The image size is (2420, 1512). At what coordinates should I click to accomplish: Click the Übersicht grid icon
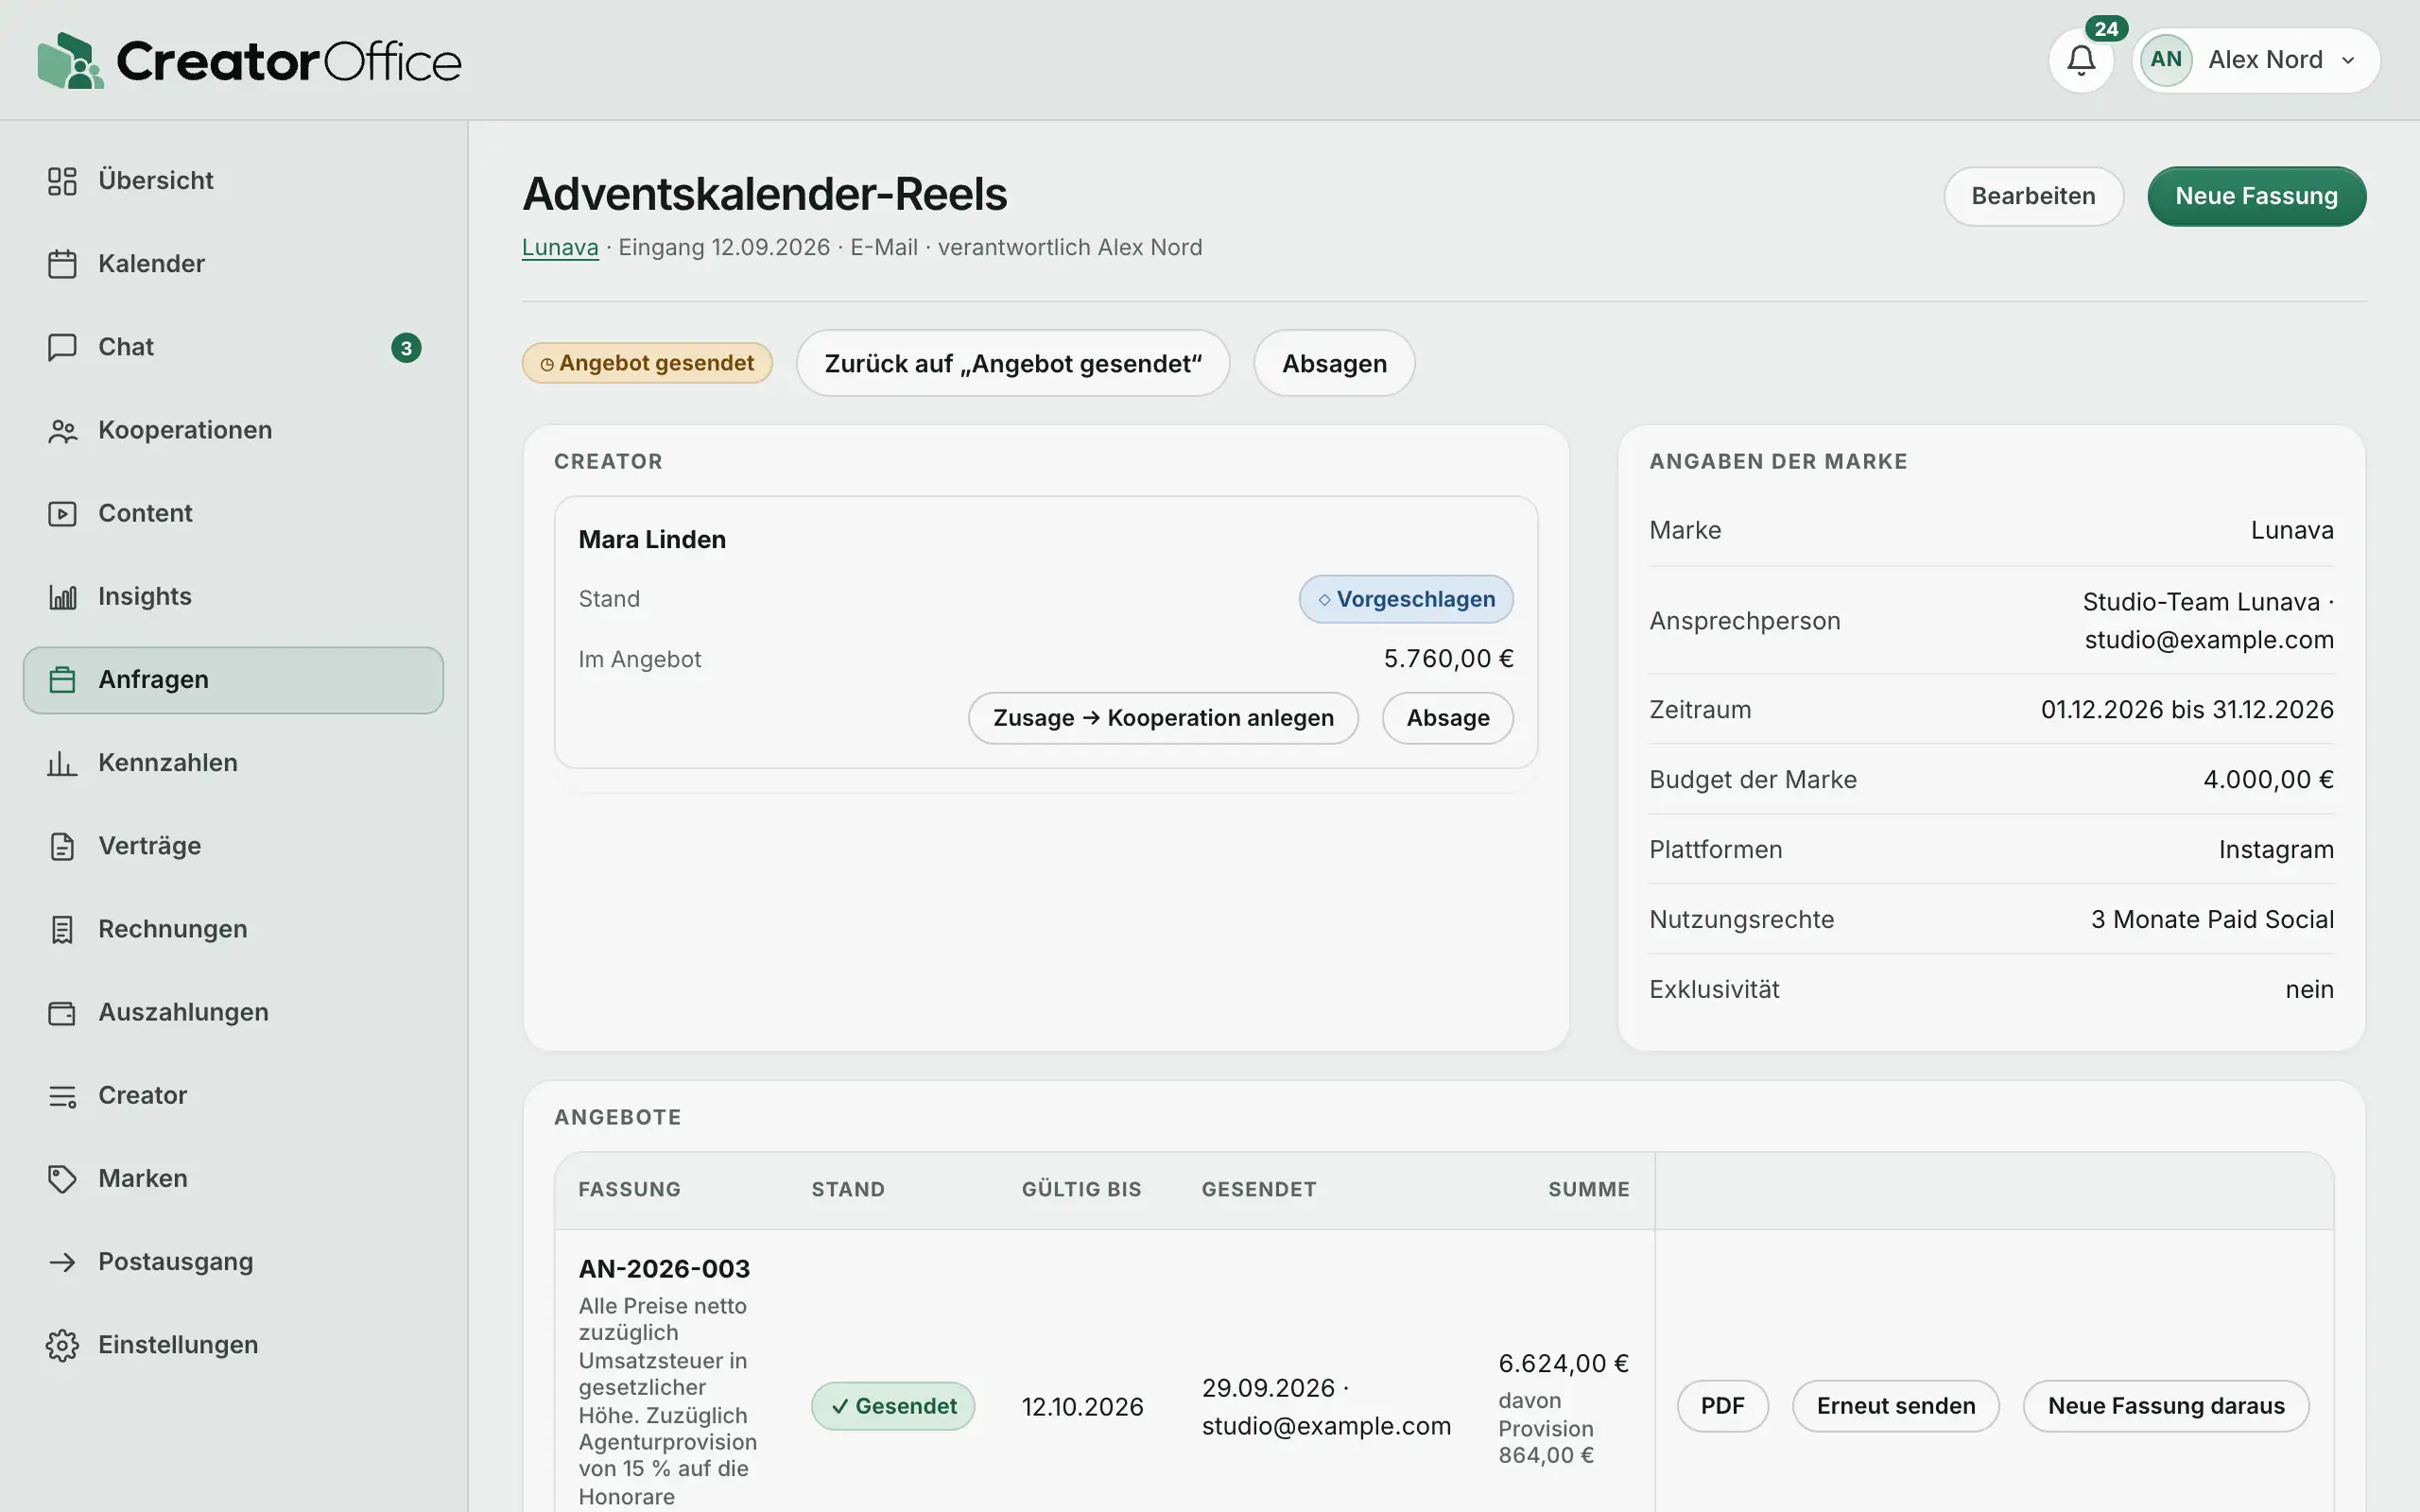click(x=62, y=181)
